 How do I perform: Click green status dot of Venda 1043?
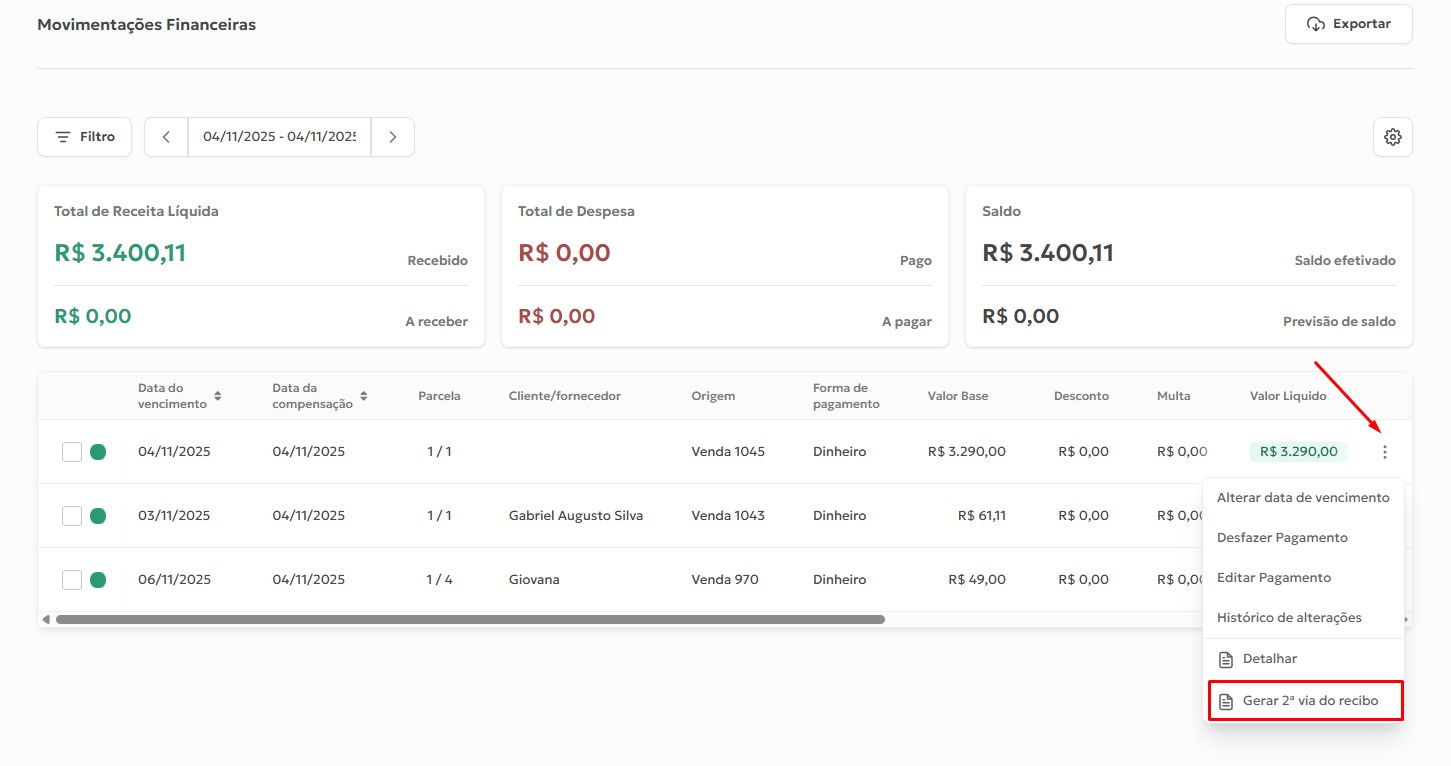coord(98,516)
